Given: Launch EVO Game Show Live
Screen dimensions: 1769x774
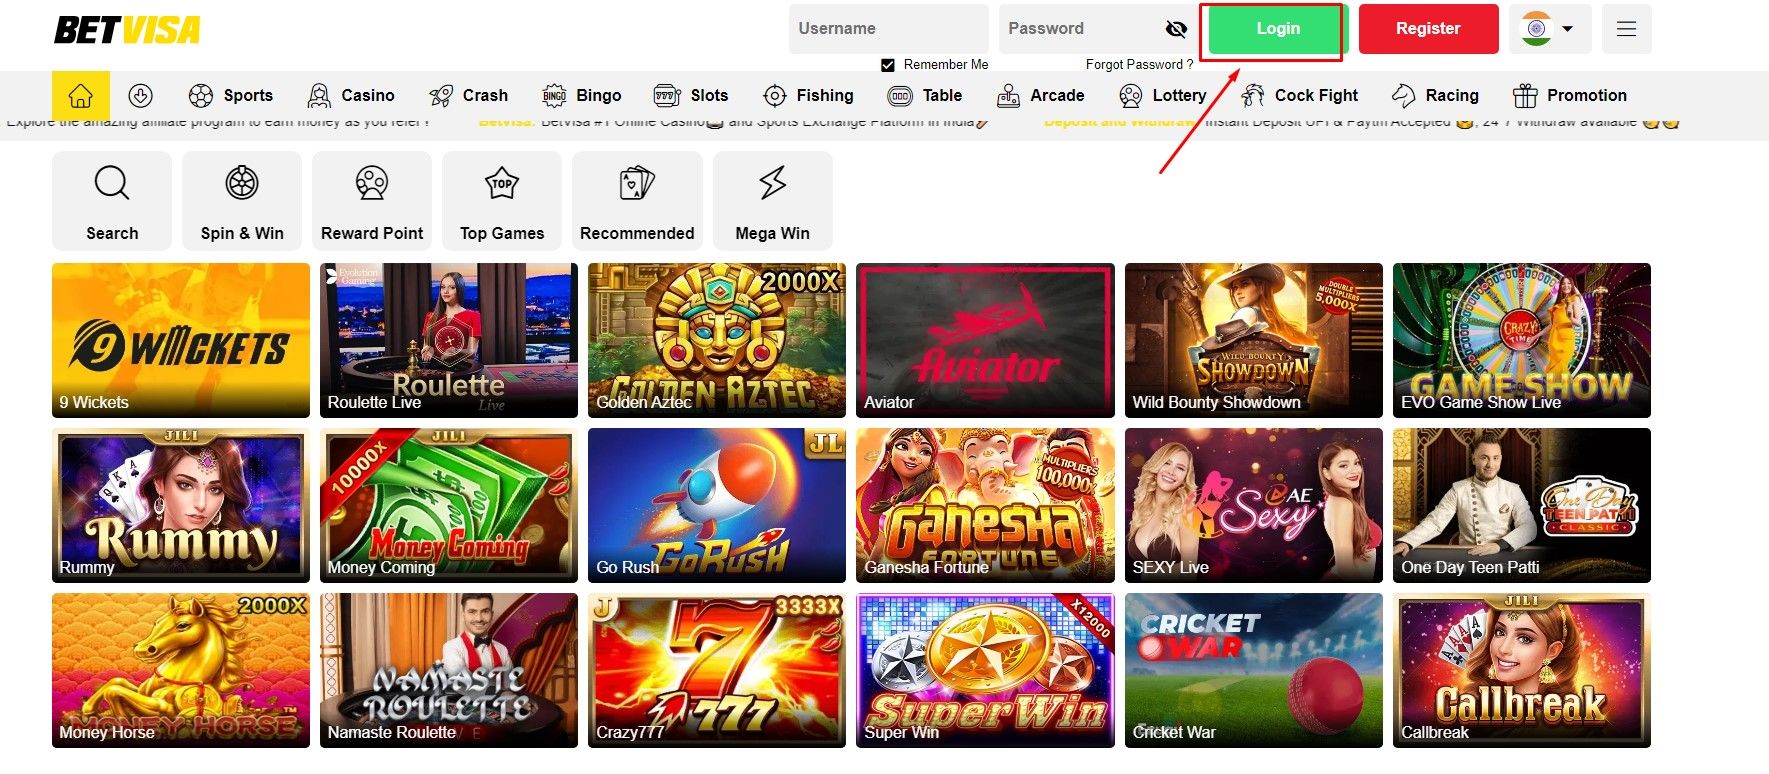Looking at the screenshot, I should (x=1522, y=340).
